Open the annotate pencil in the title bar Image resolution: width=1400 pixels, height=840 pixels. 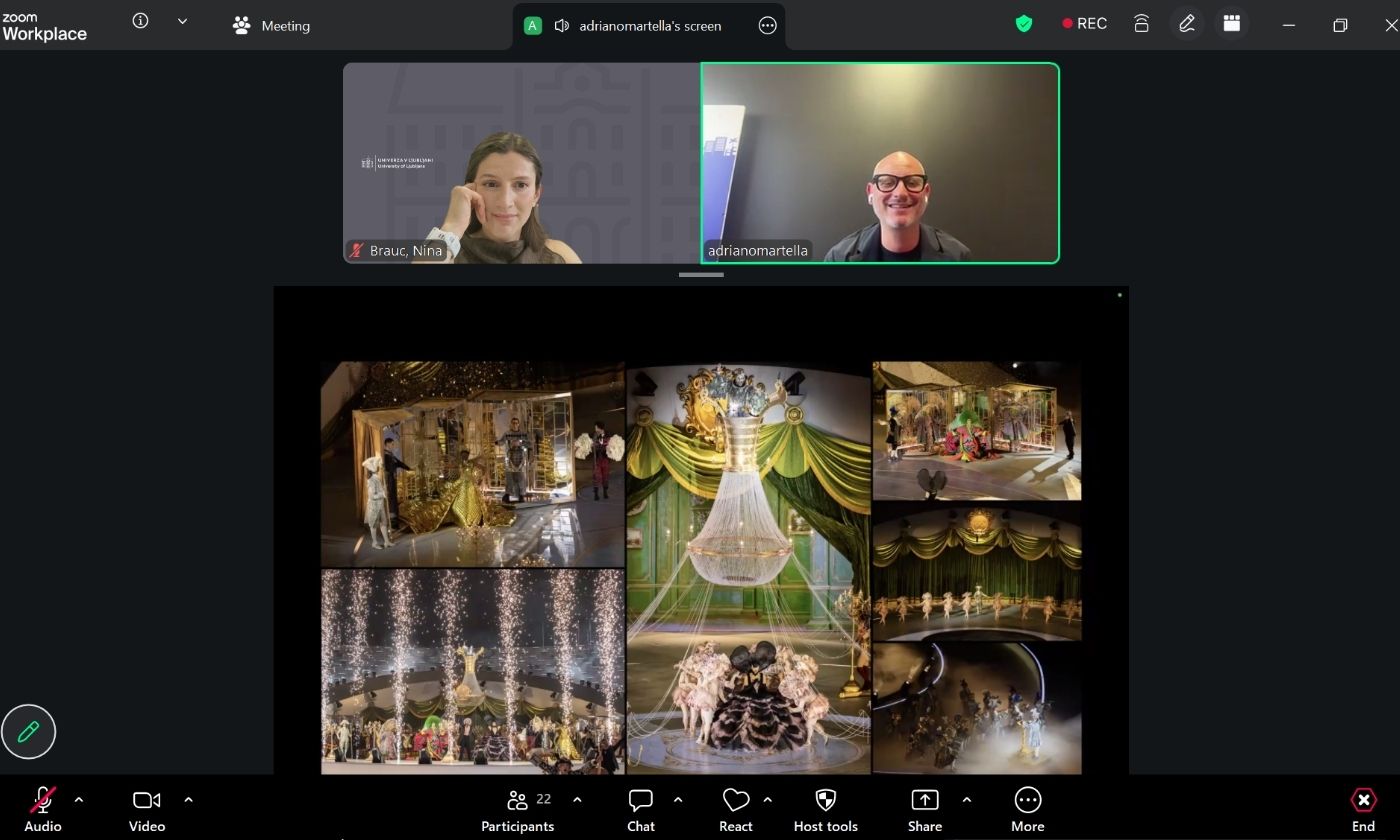(x=1187, y=23)
